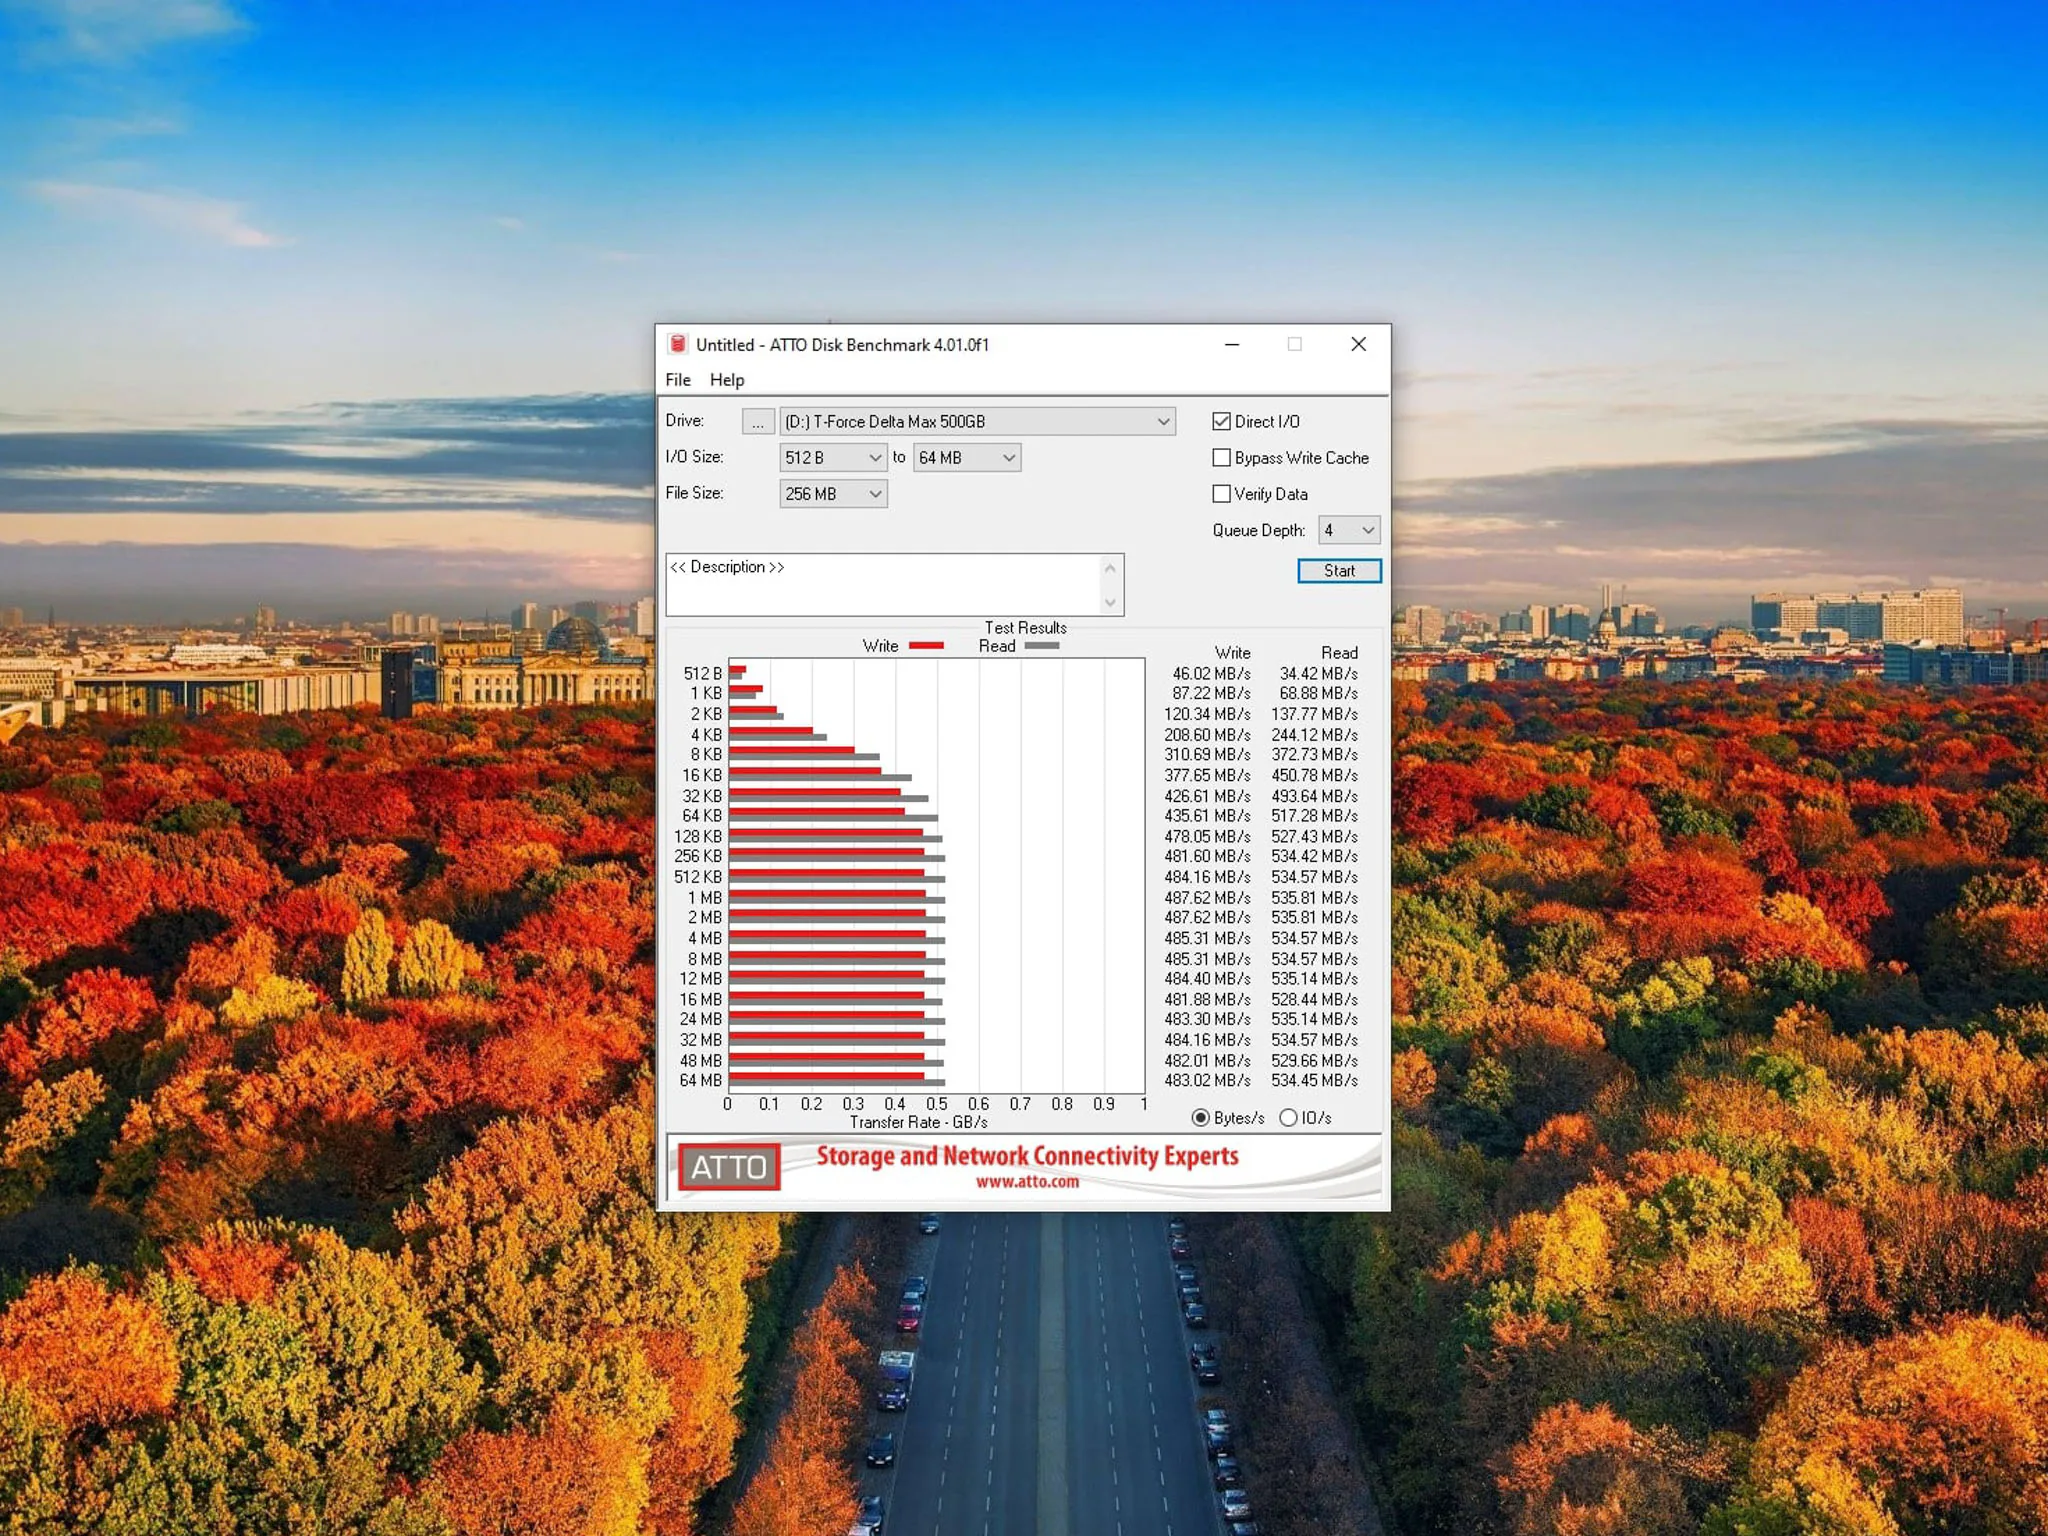Click into the Description text field
The image size is (2048, 1536).
[x=884, y=585]
